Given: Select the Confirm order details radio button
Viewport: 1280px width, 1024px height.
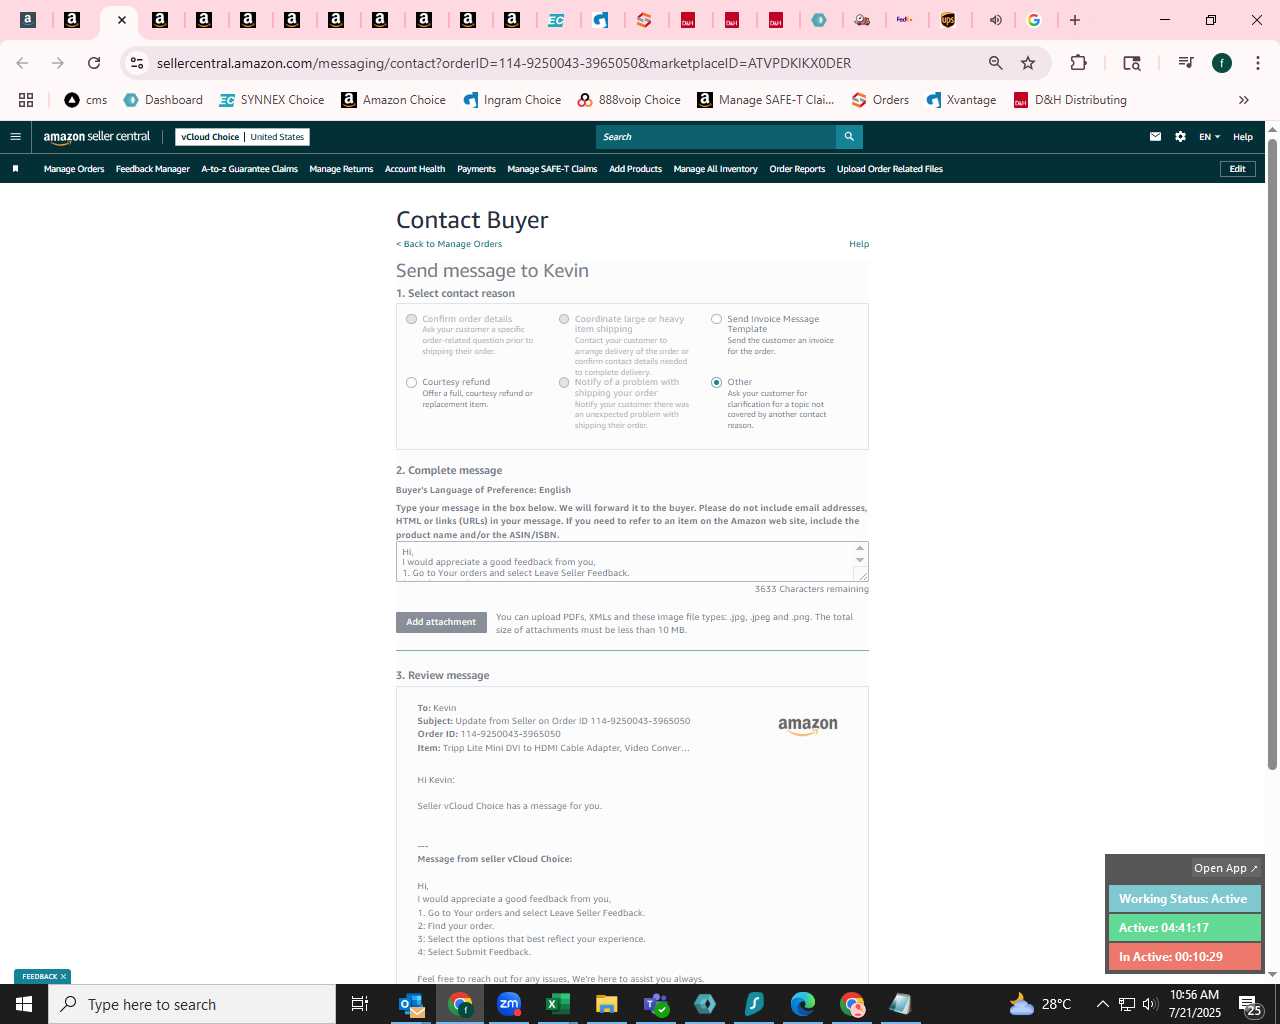Looking at the screenshot, I should coord(411,319).
